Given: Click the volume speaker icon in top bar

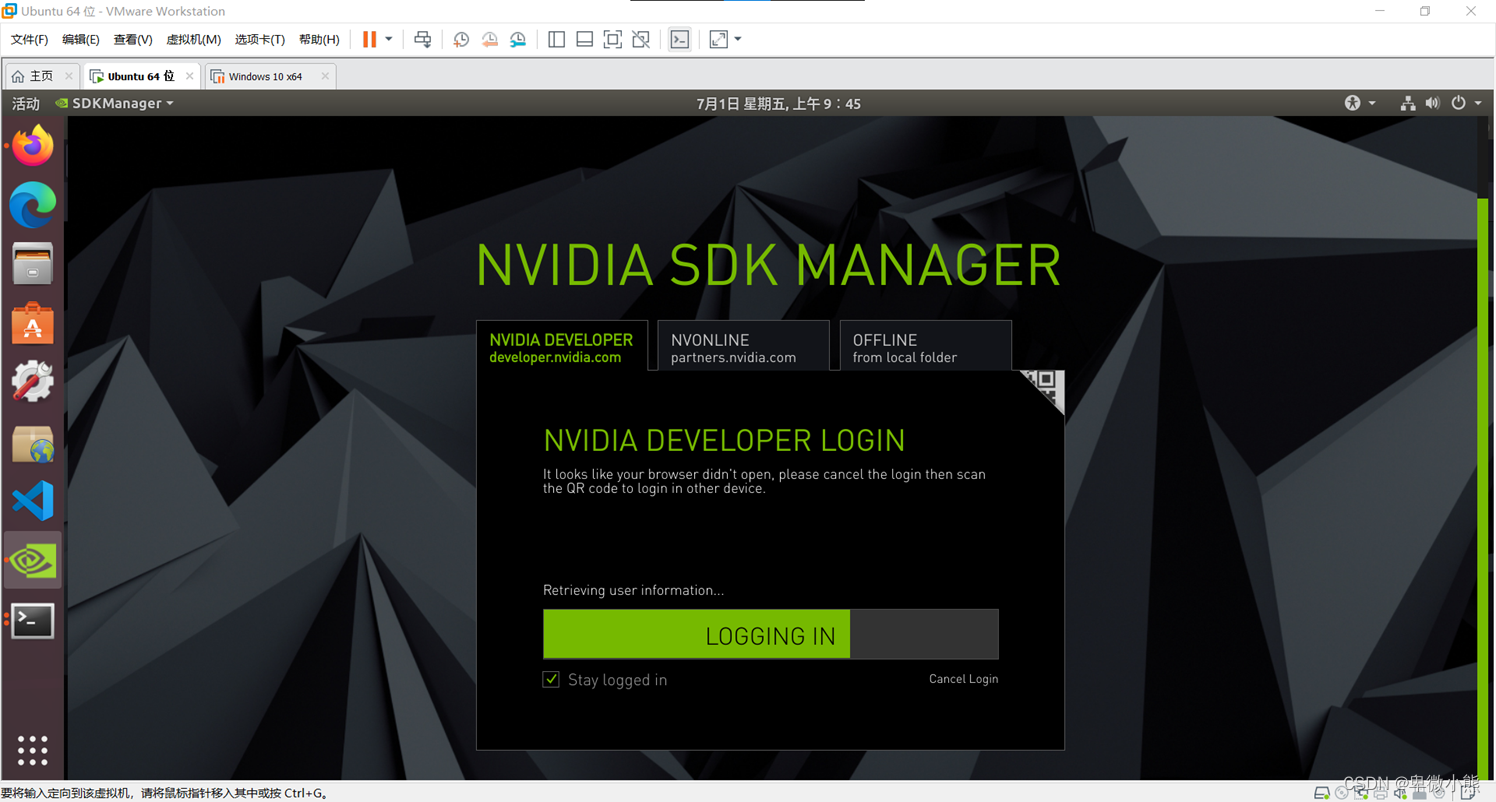Looking at the screenshot, I should (x=1432, y=103).
